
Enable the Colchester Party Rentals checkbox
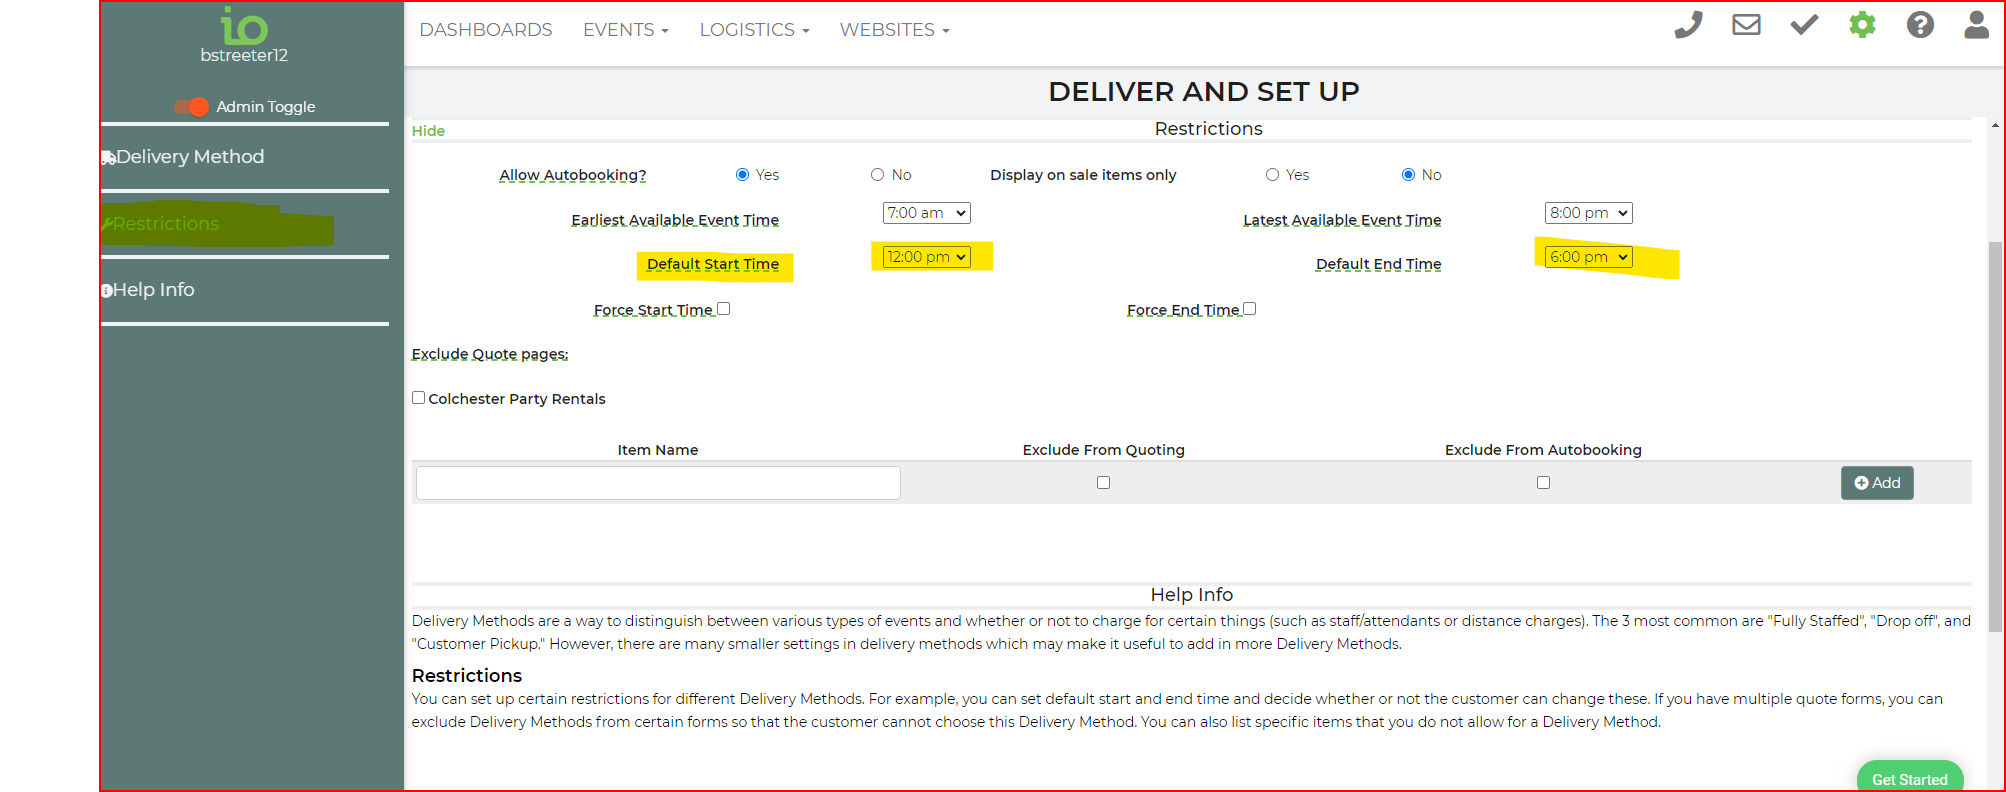point(419,398)
